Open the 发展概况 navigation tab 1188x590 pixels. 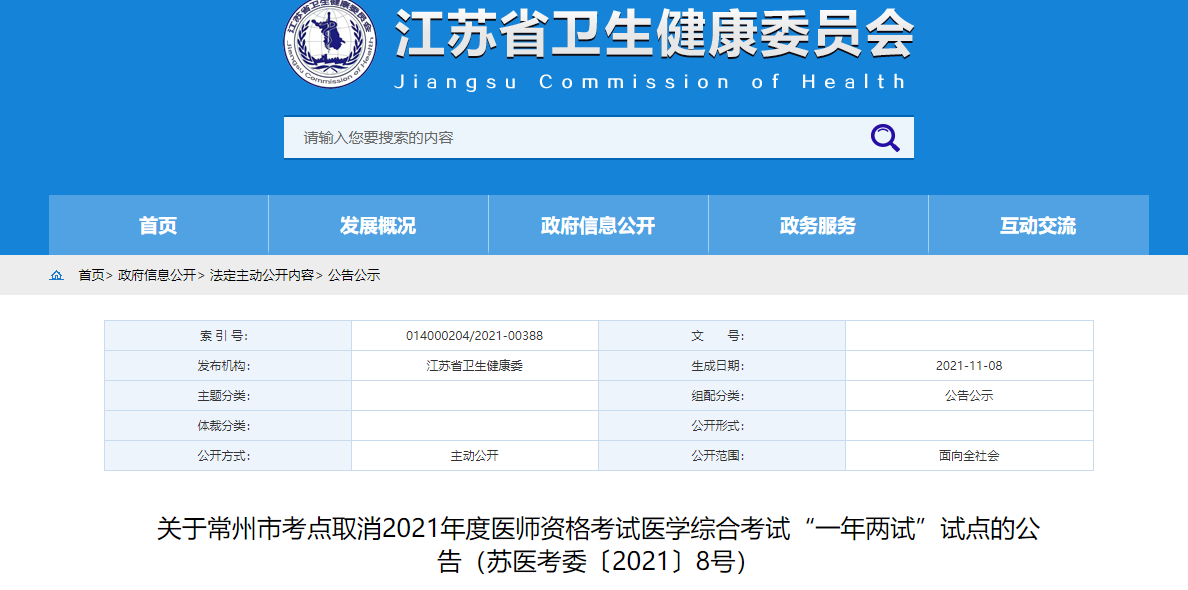tap(378, 225)
